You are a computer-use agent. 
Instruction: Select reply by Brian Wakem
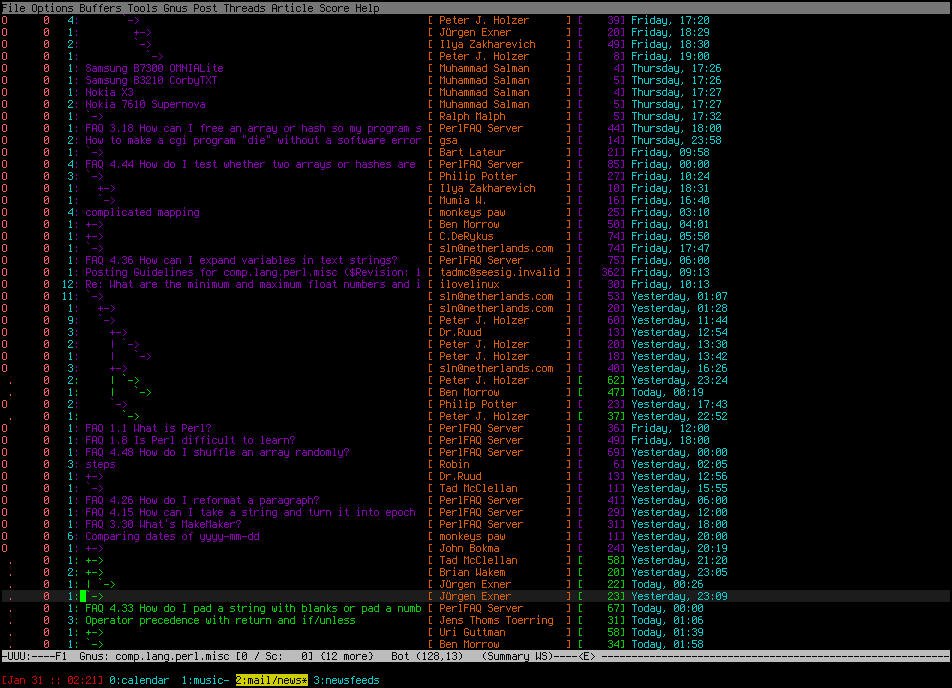(x=472, y=572)
